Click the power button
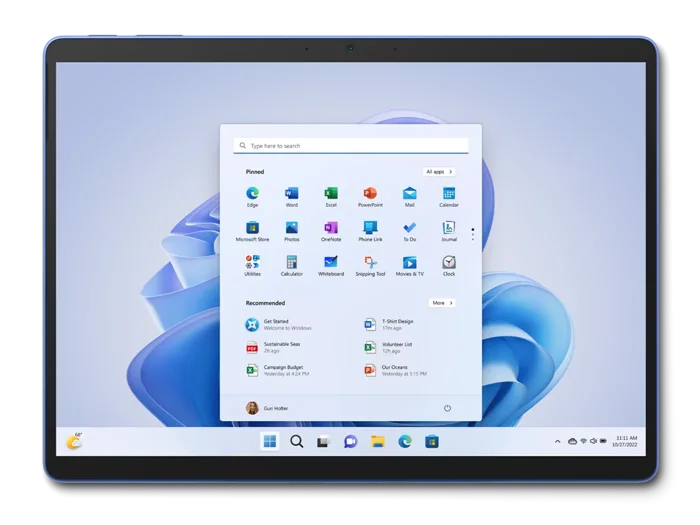The height and width of the screenshot is (525, 700). 447,408
